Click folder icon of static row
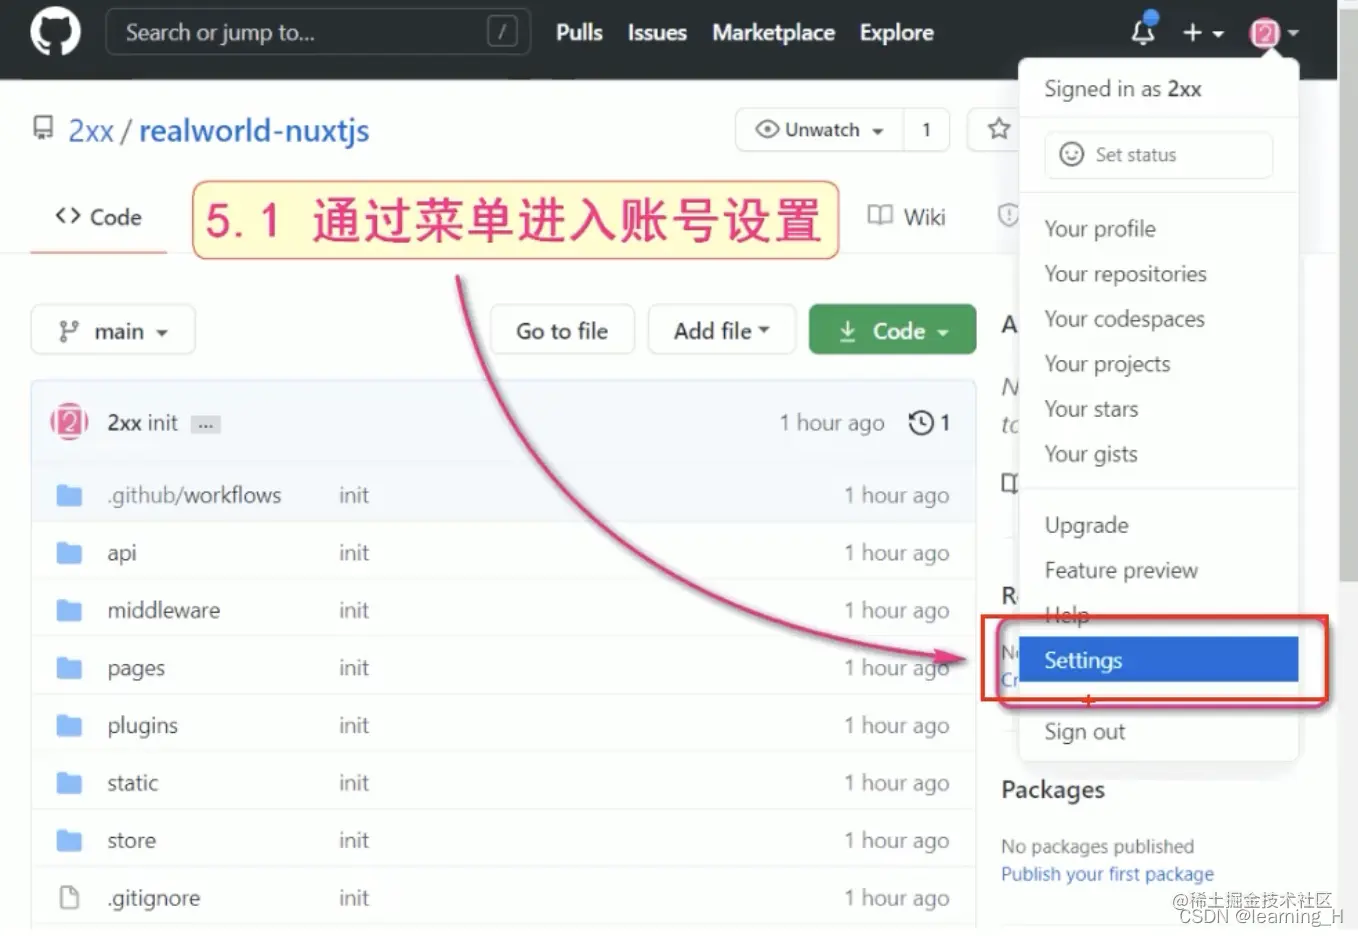This screenshot has width=1358, height=936. (69, 783)
